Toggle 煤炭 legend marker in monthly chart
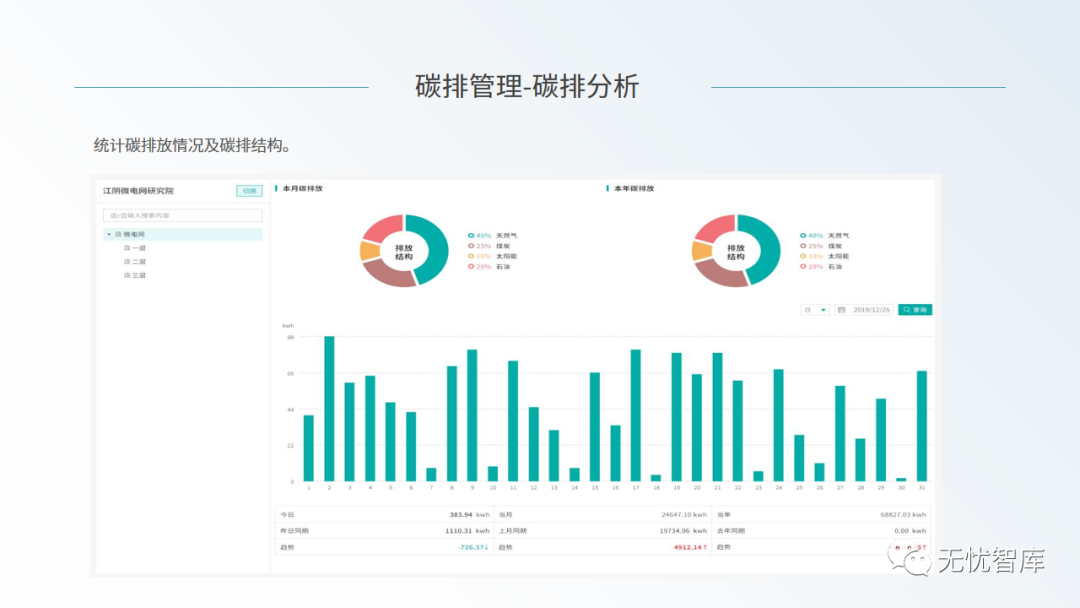The width and height of the screenshot is (1080, 608). pos(471,246)
